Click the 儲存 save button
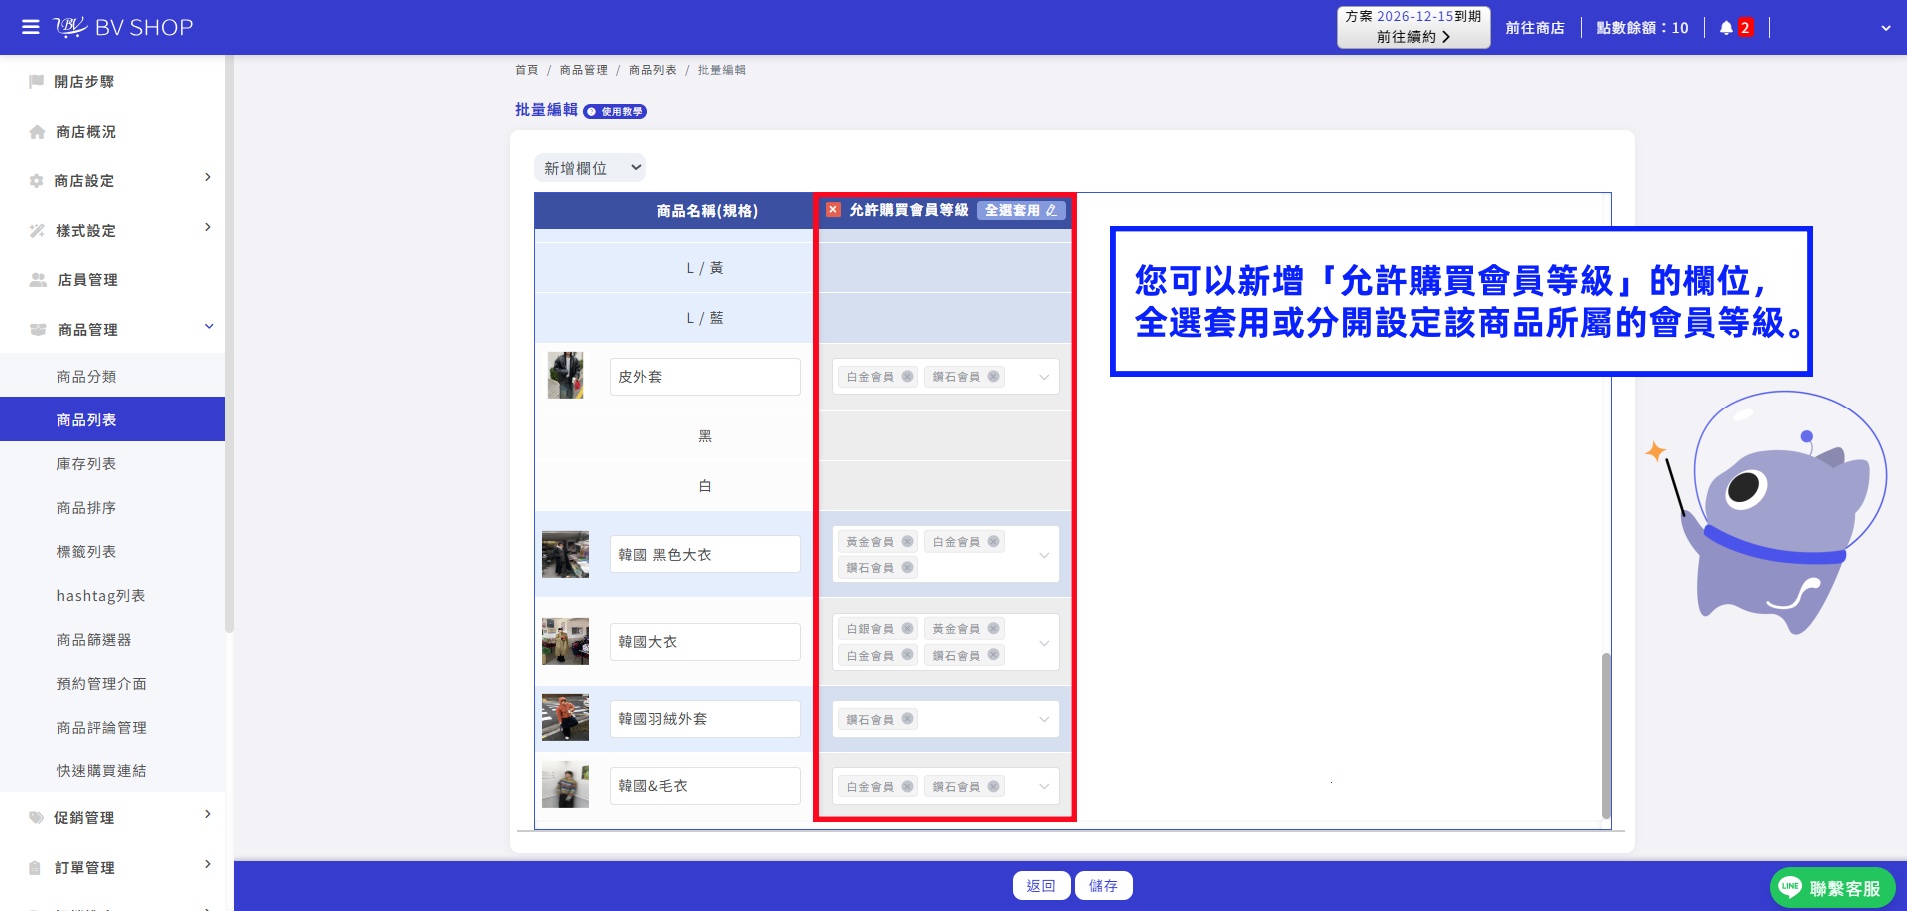Image resolution: width=1907 pixels, height=911 pixels. coord(1103,886)
